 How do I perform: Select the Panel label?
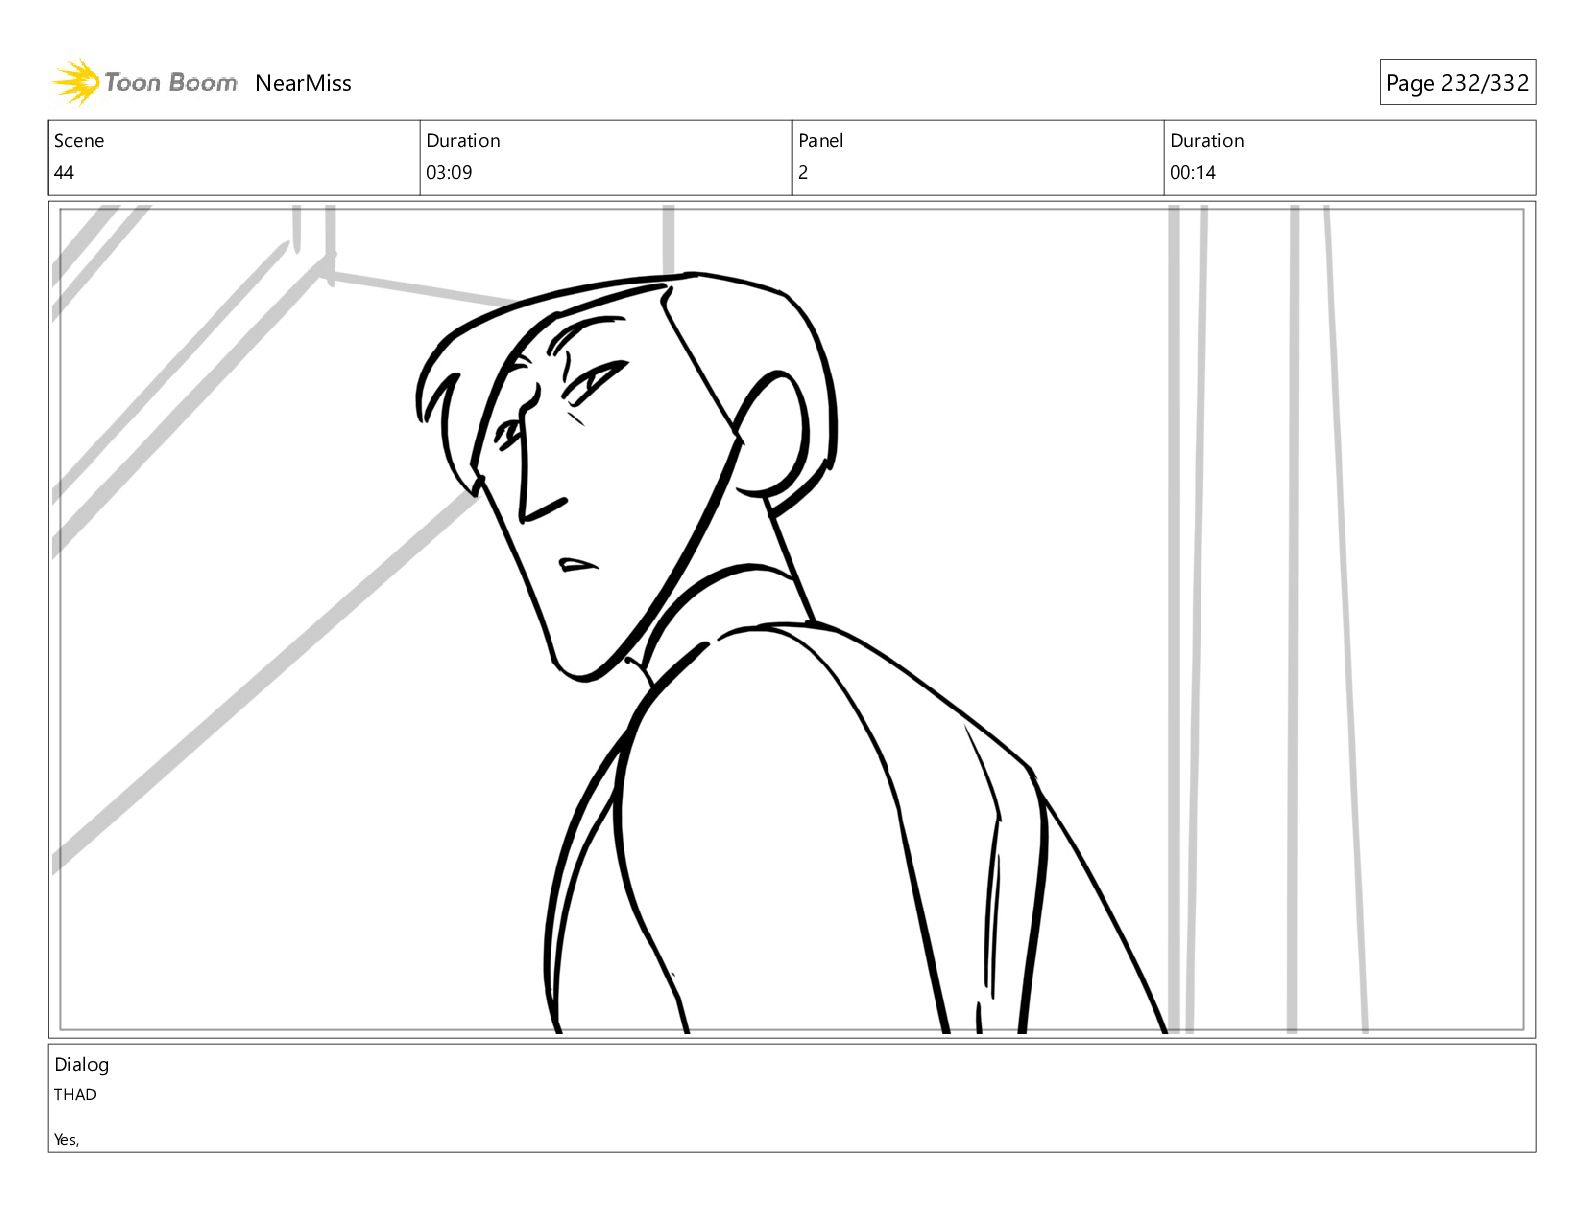click(x=821, y=140)
